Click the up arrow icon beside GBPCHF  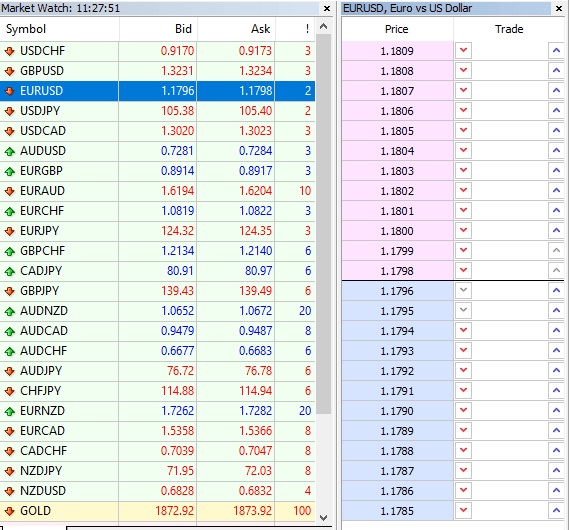10,251
